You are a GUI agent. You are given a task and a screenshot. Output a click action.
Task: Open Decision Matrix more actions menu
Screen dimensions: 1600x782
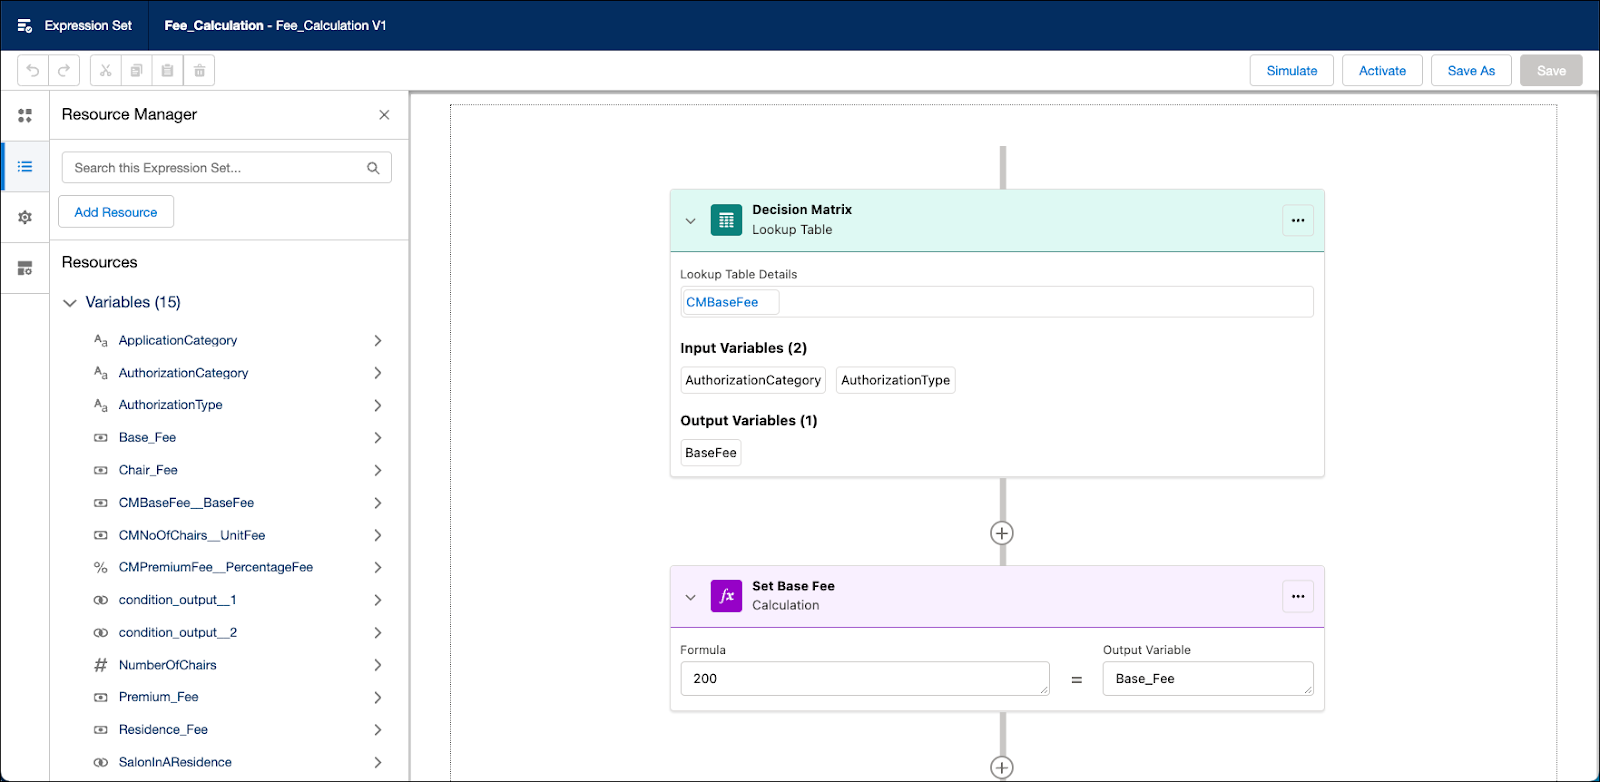coord(1298,220)
